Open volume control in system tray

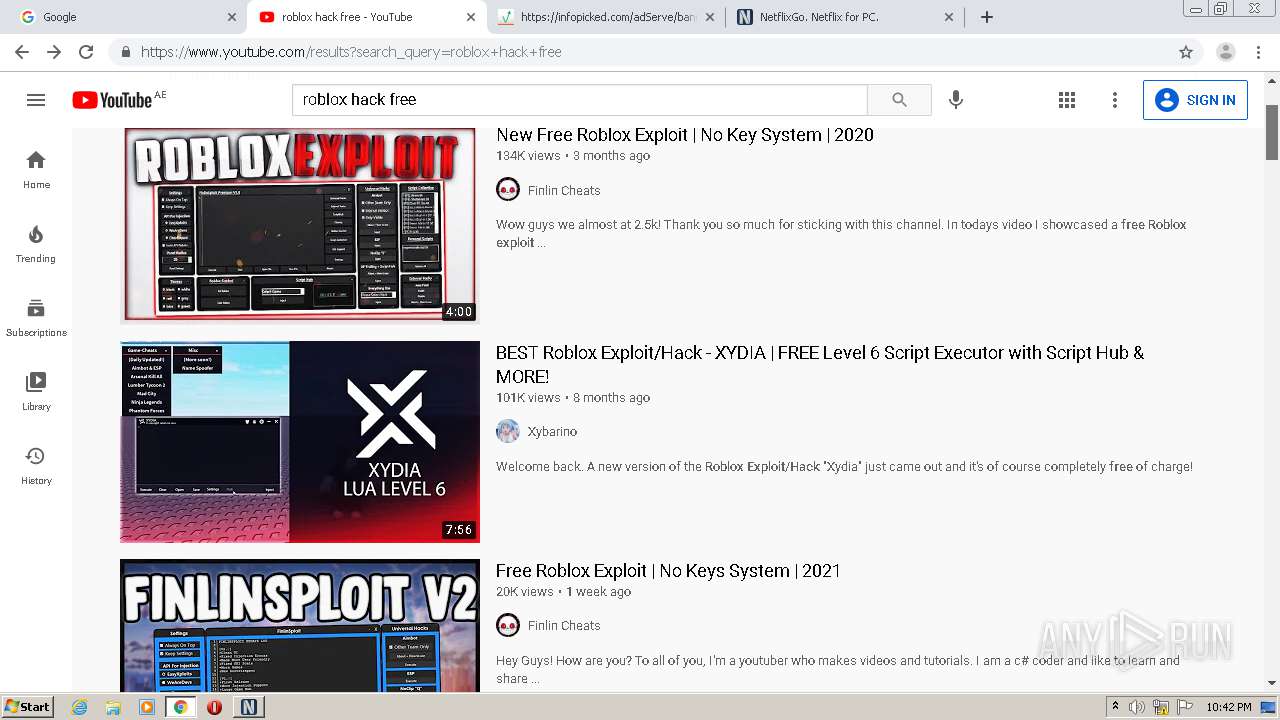tap(1137, 707)
